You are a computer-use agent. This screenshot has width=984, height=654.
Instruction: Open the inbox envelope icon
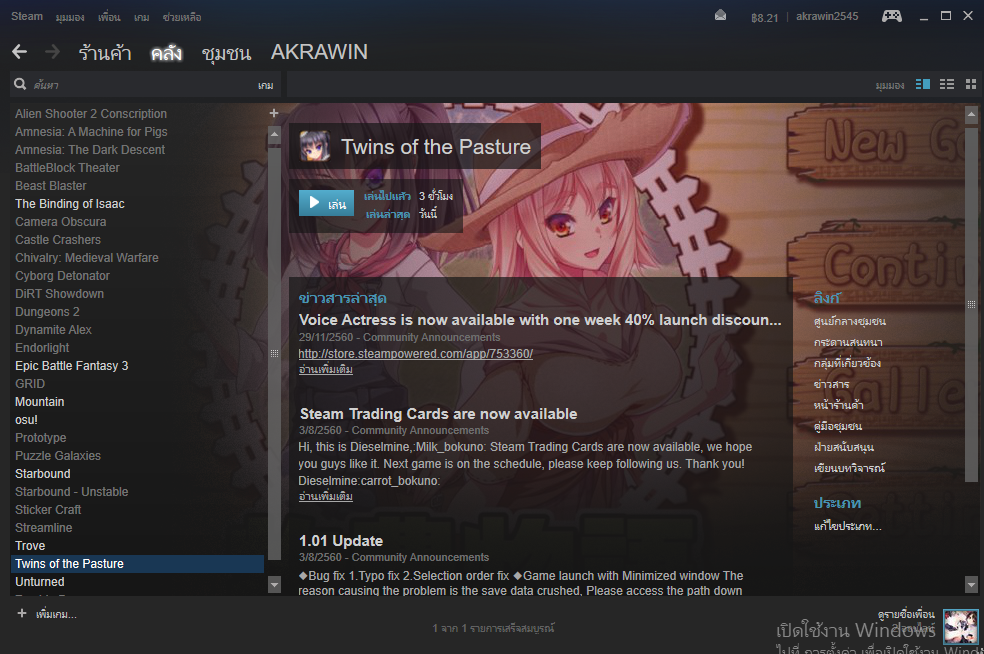click(720, 16)
